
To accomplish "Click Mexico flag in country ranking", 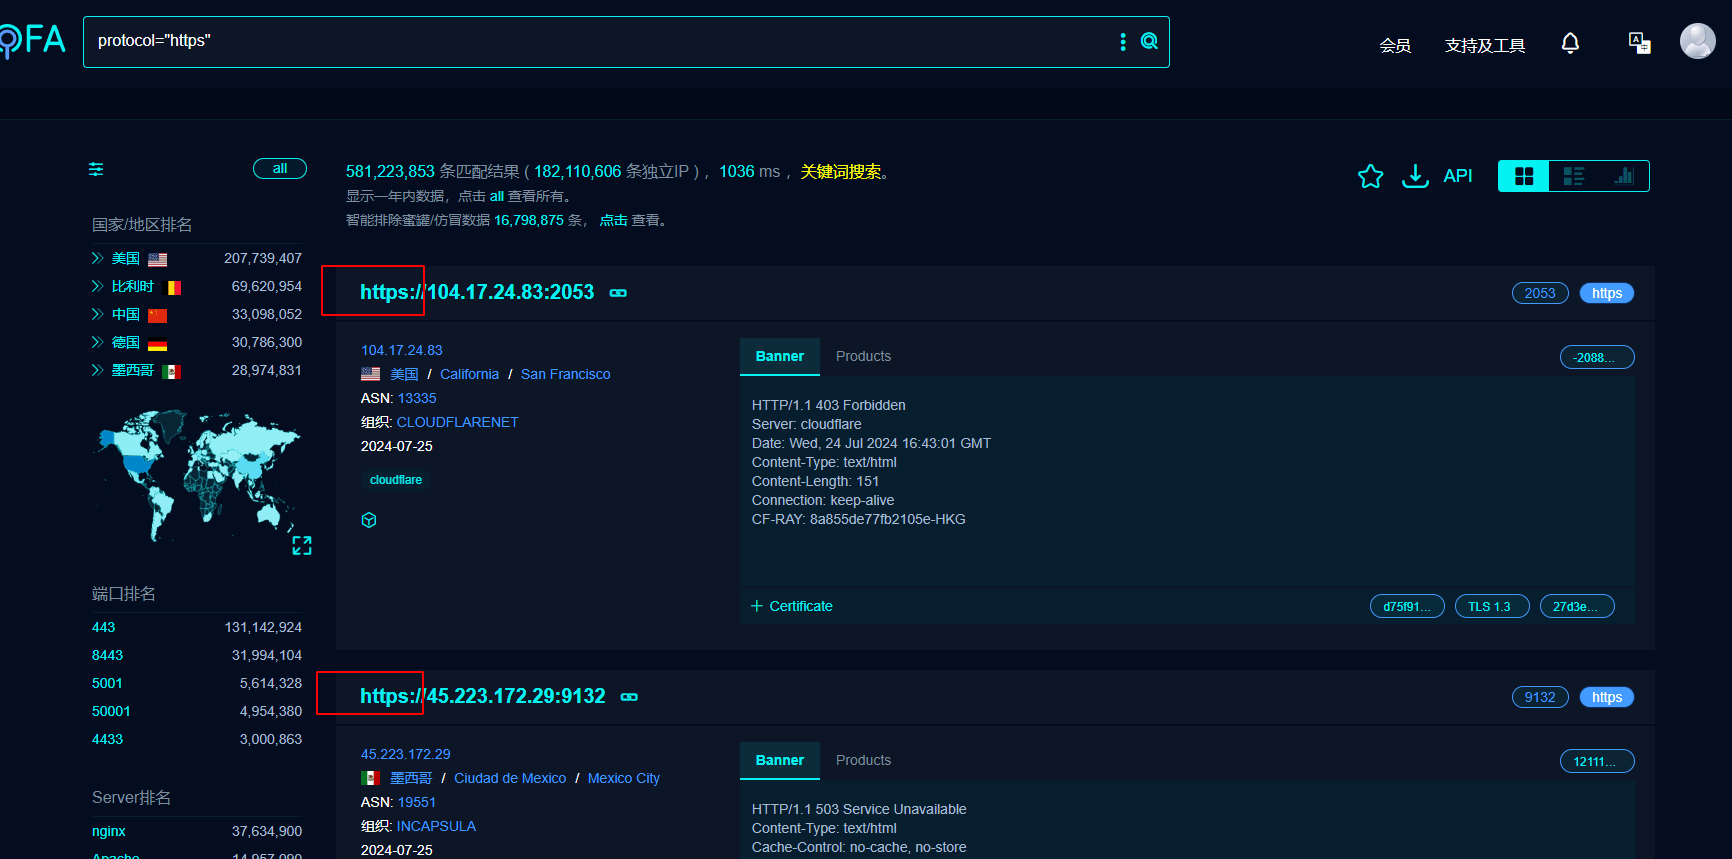I will [172, 371].
